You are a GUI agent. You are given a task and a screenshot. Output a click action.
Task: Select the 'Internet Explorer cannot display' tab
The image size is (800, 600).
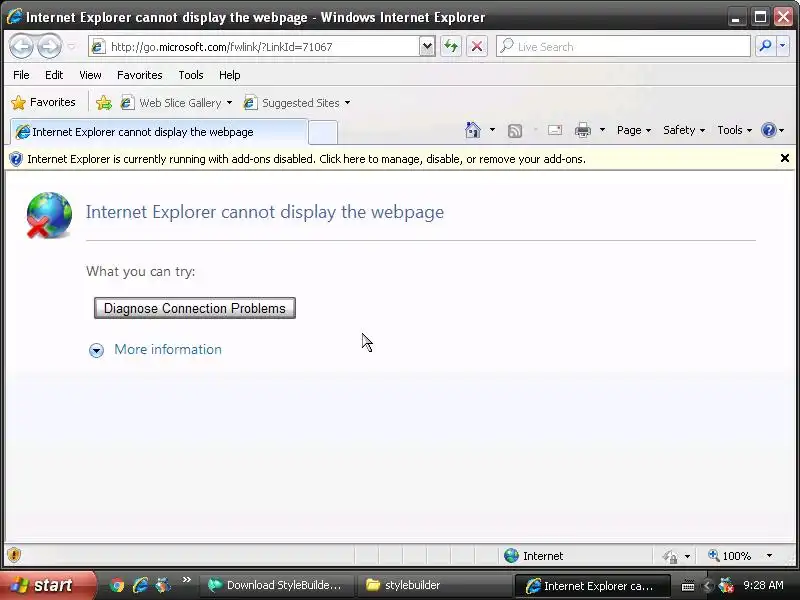click(x=159, y=132)
